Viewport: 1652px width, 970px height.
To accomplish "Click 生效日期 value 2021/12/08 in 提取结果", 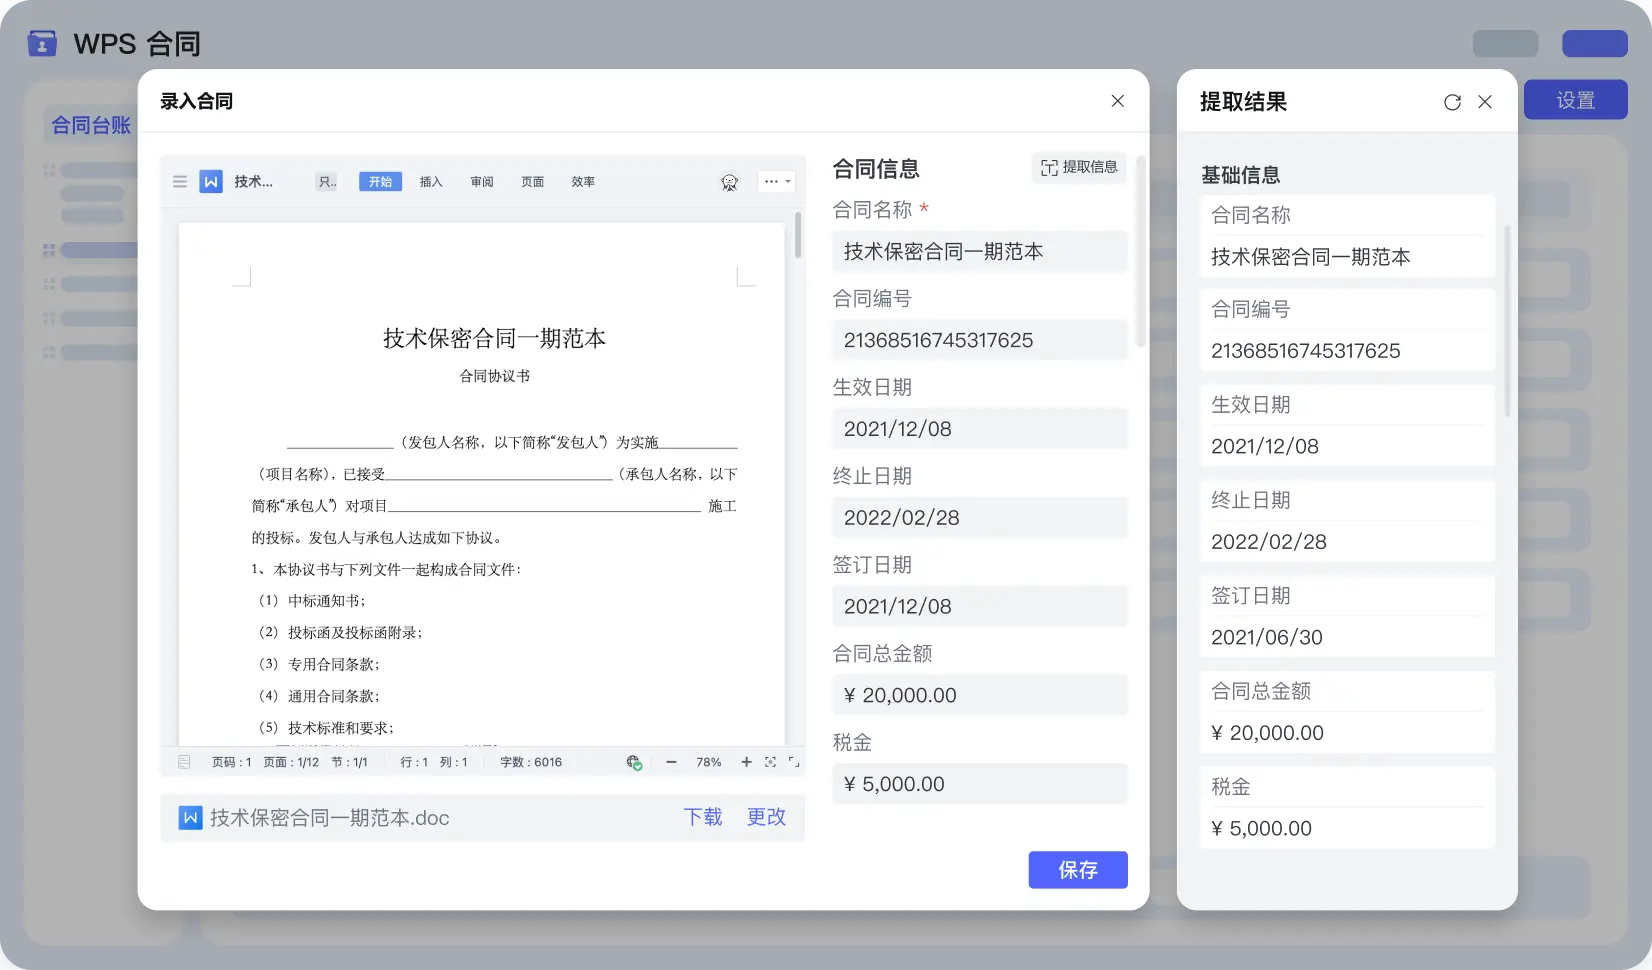I will tap(1264, 446).
